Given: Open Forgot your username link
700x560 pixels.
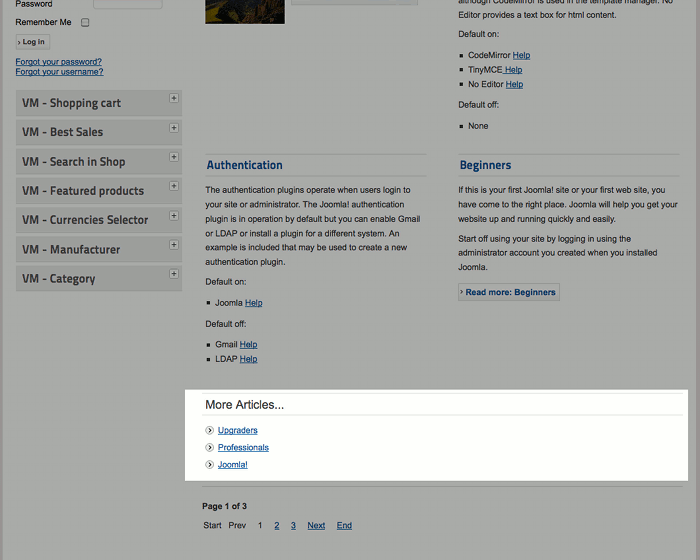Looking at the screenshot, I should 59,72.
